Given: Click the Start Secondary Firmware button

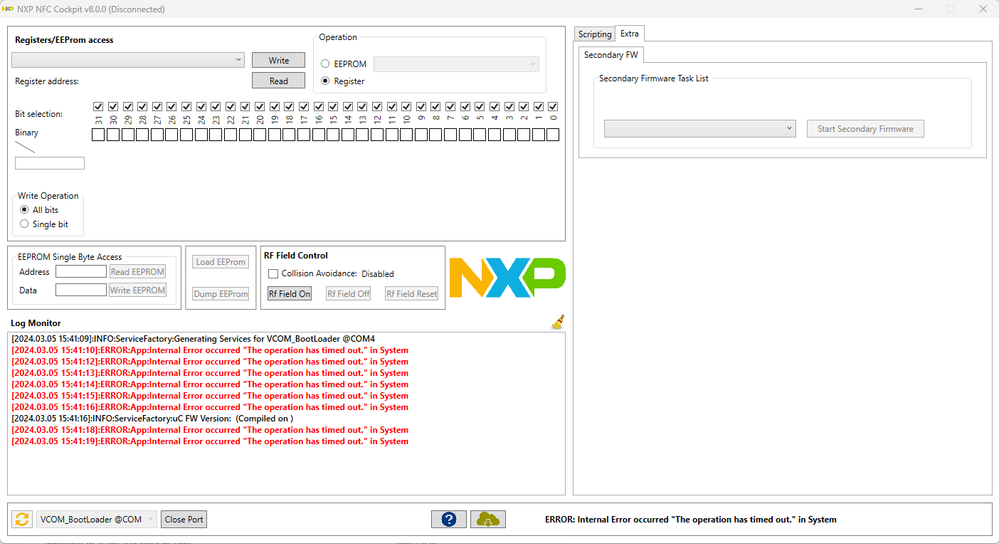Looking at the screenshot, I should click(865, 129).
